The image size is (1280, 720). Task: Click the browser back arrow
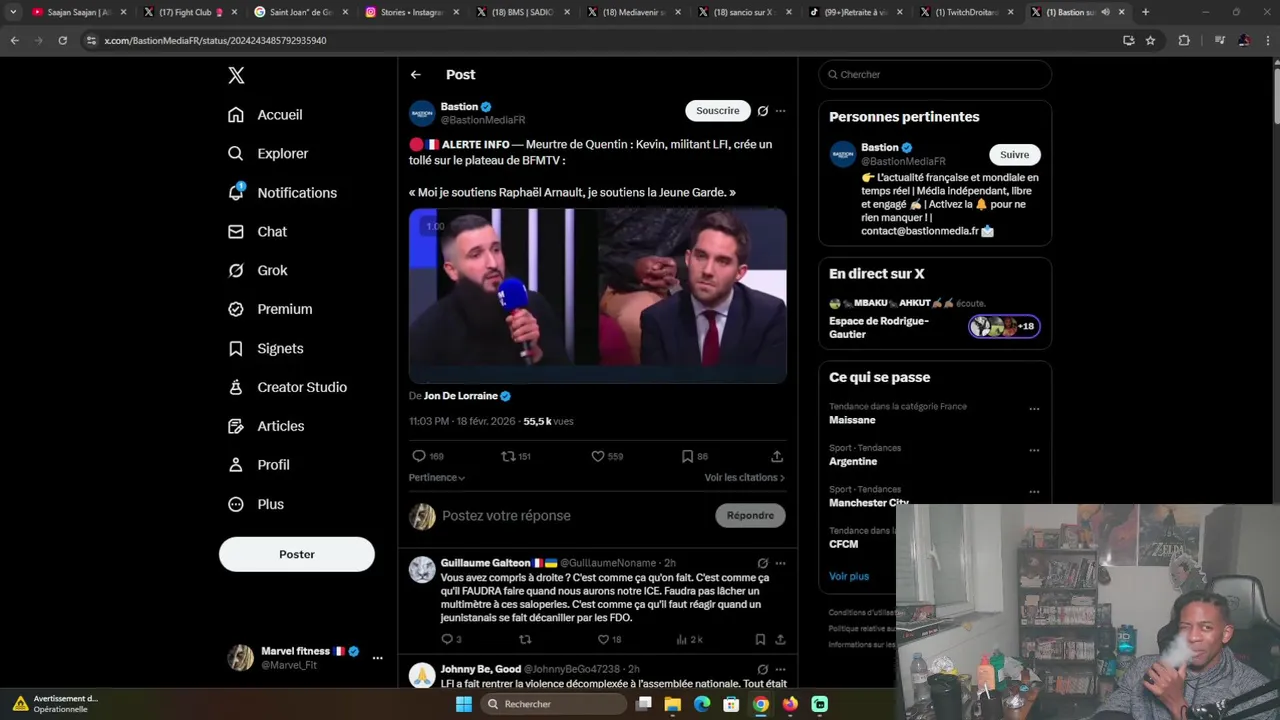click(15, 41)
